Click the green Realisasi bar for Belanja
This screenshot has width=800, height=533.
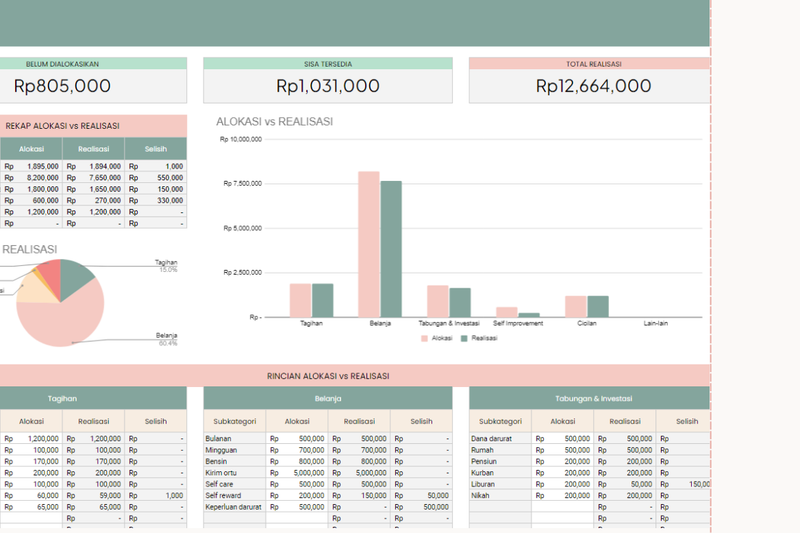391,249
